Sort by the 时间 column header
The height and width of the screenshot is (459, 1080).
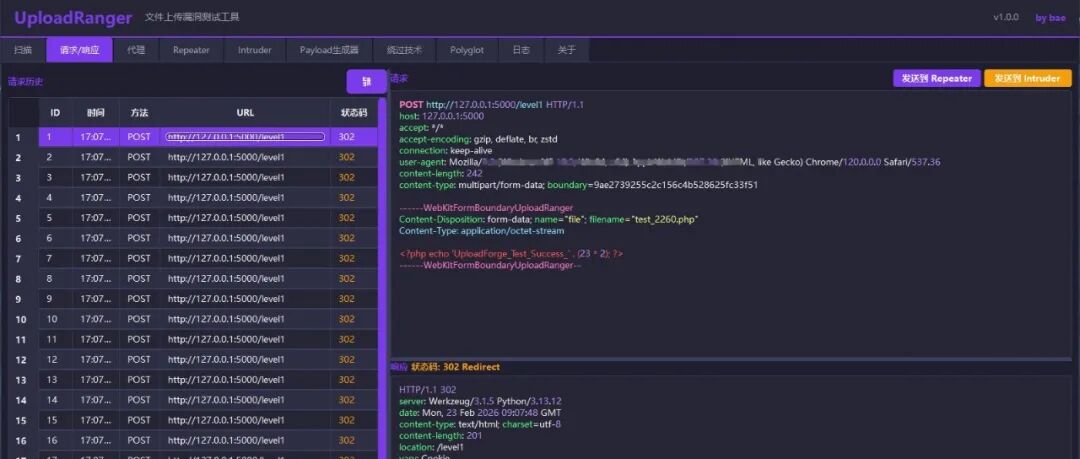coord(96,112)
